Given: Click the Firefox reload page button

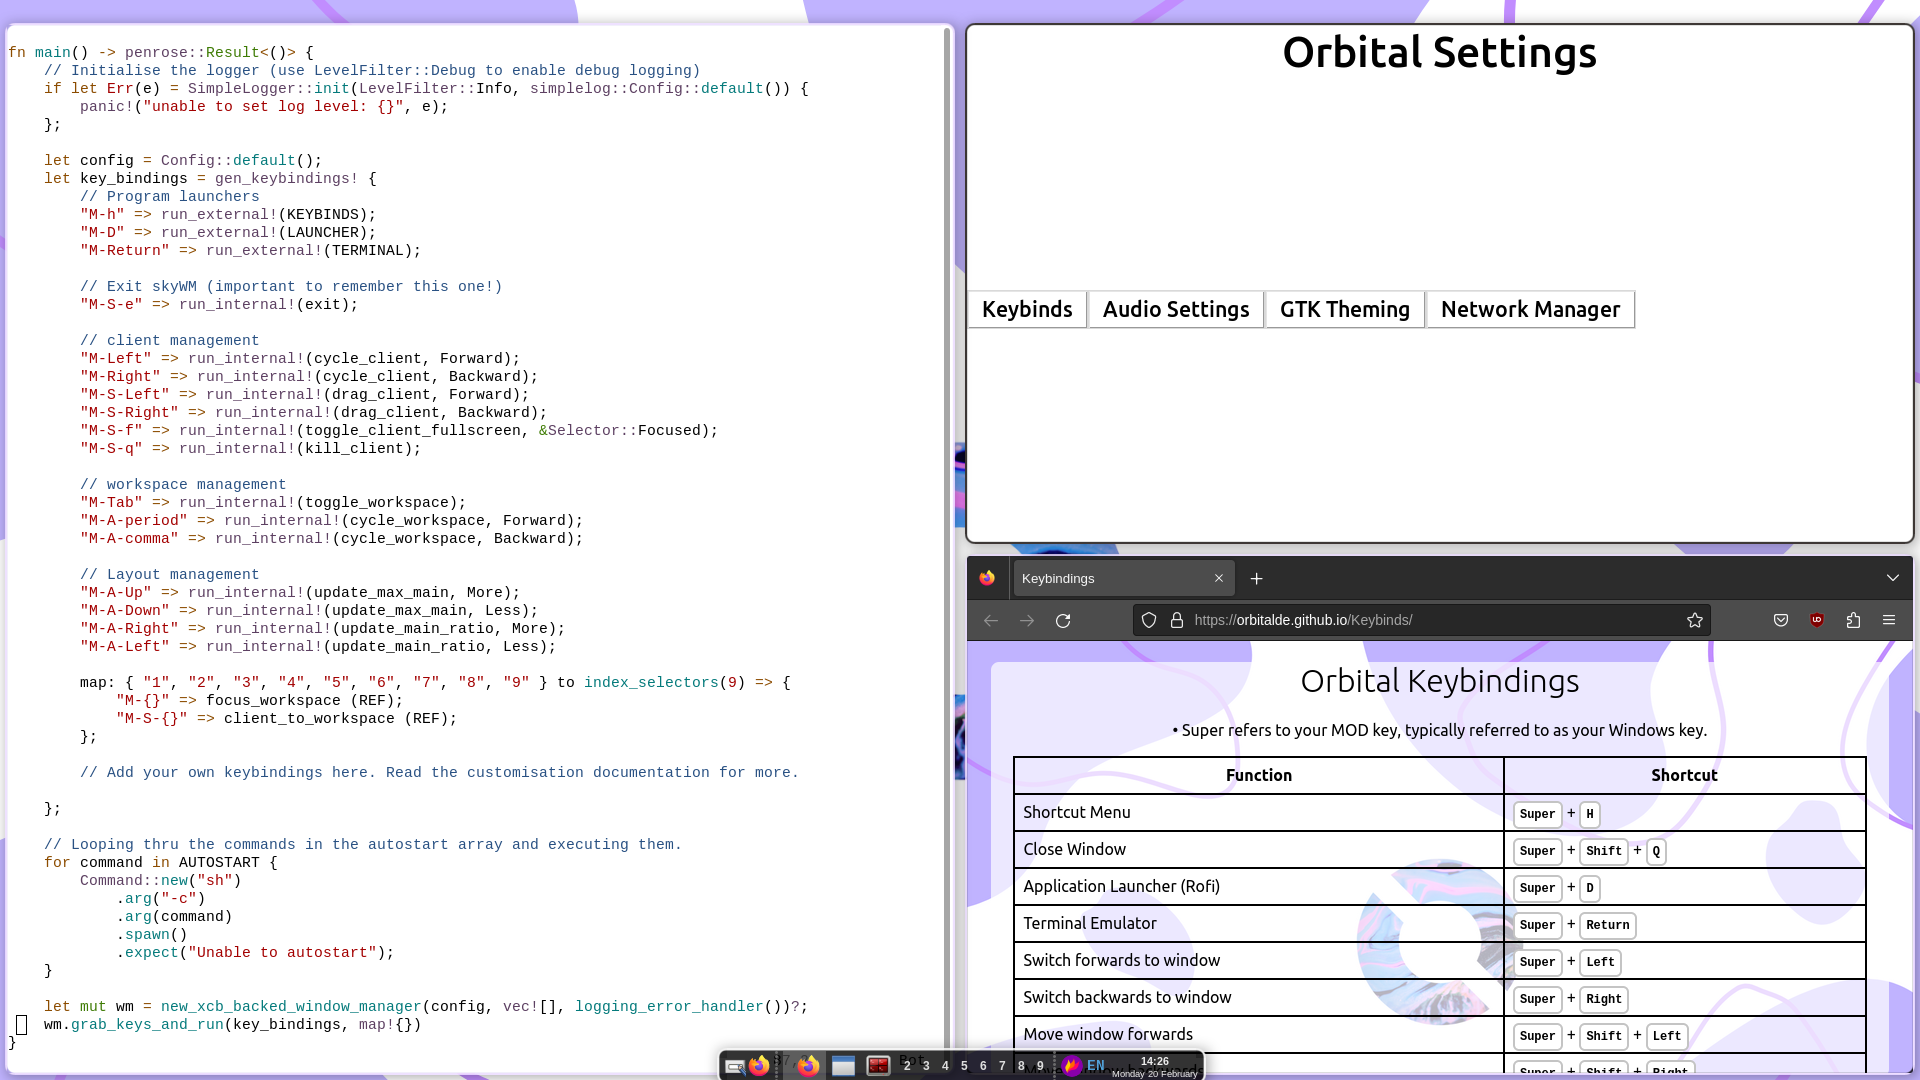Looking at the screenshot, I should 1063,621.
